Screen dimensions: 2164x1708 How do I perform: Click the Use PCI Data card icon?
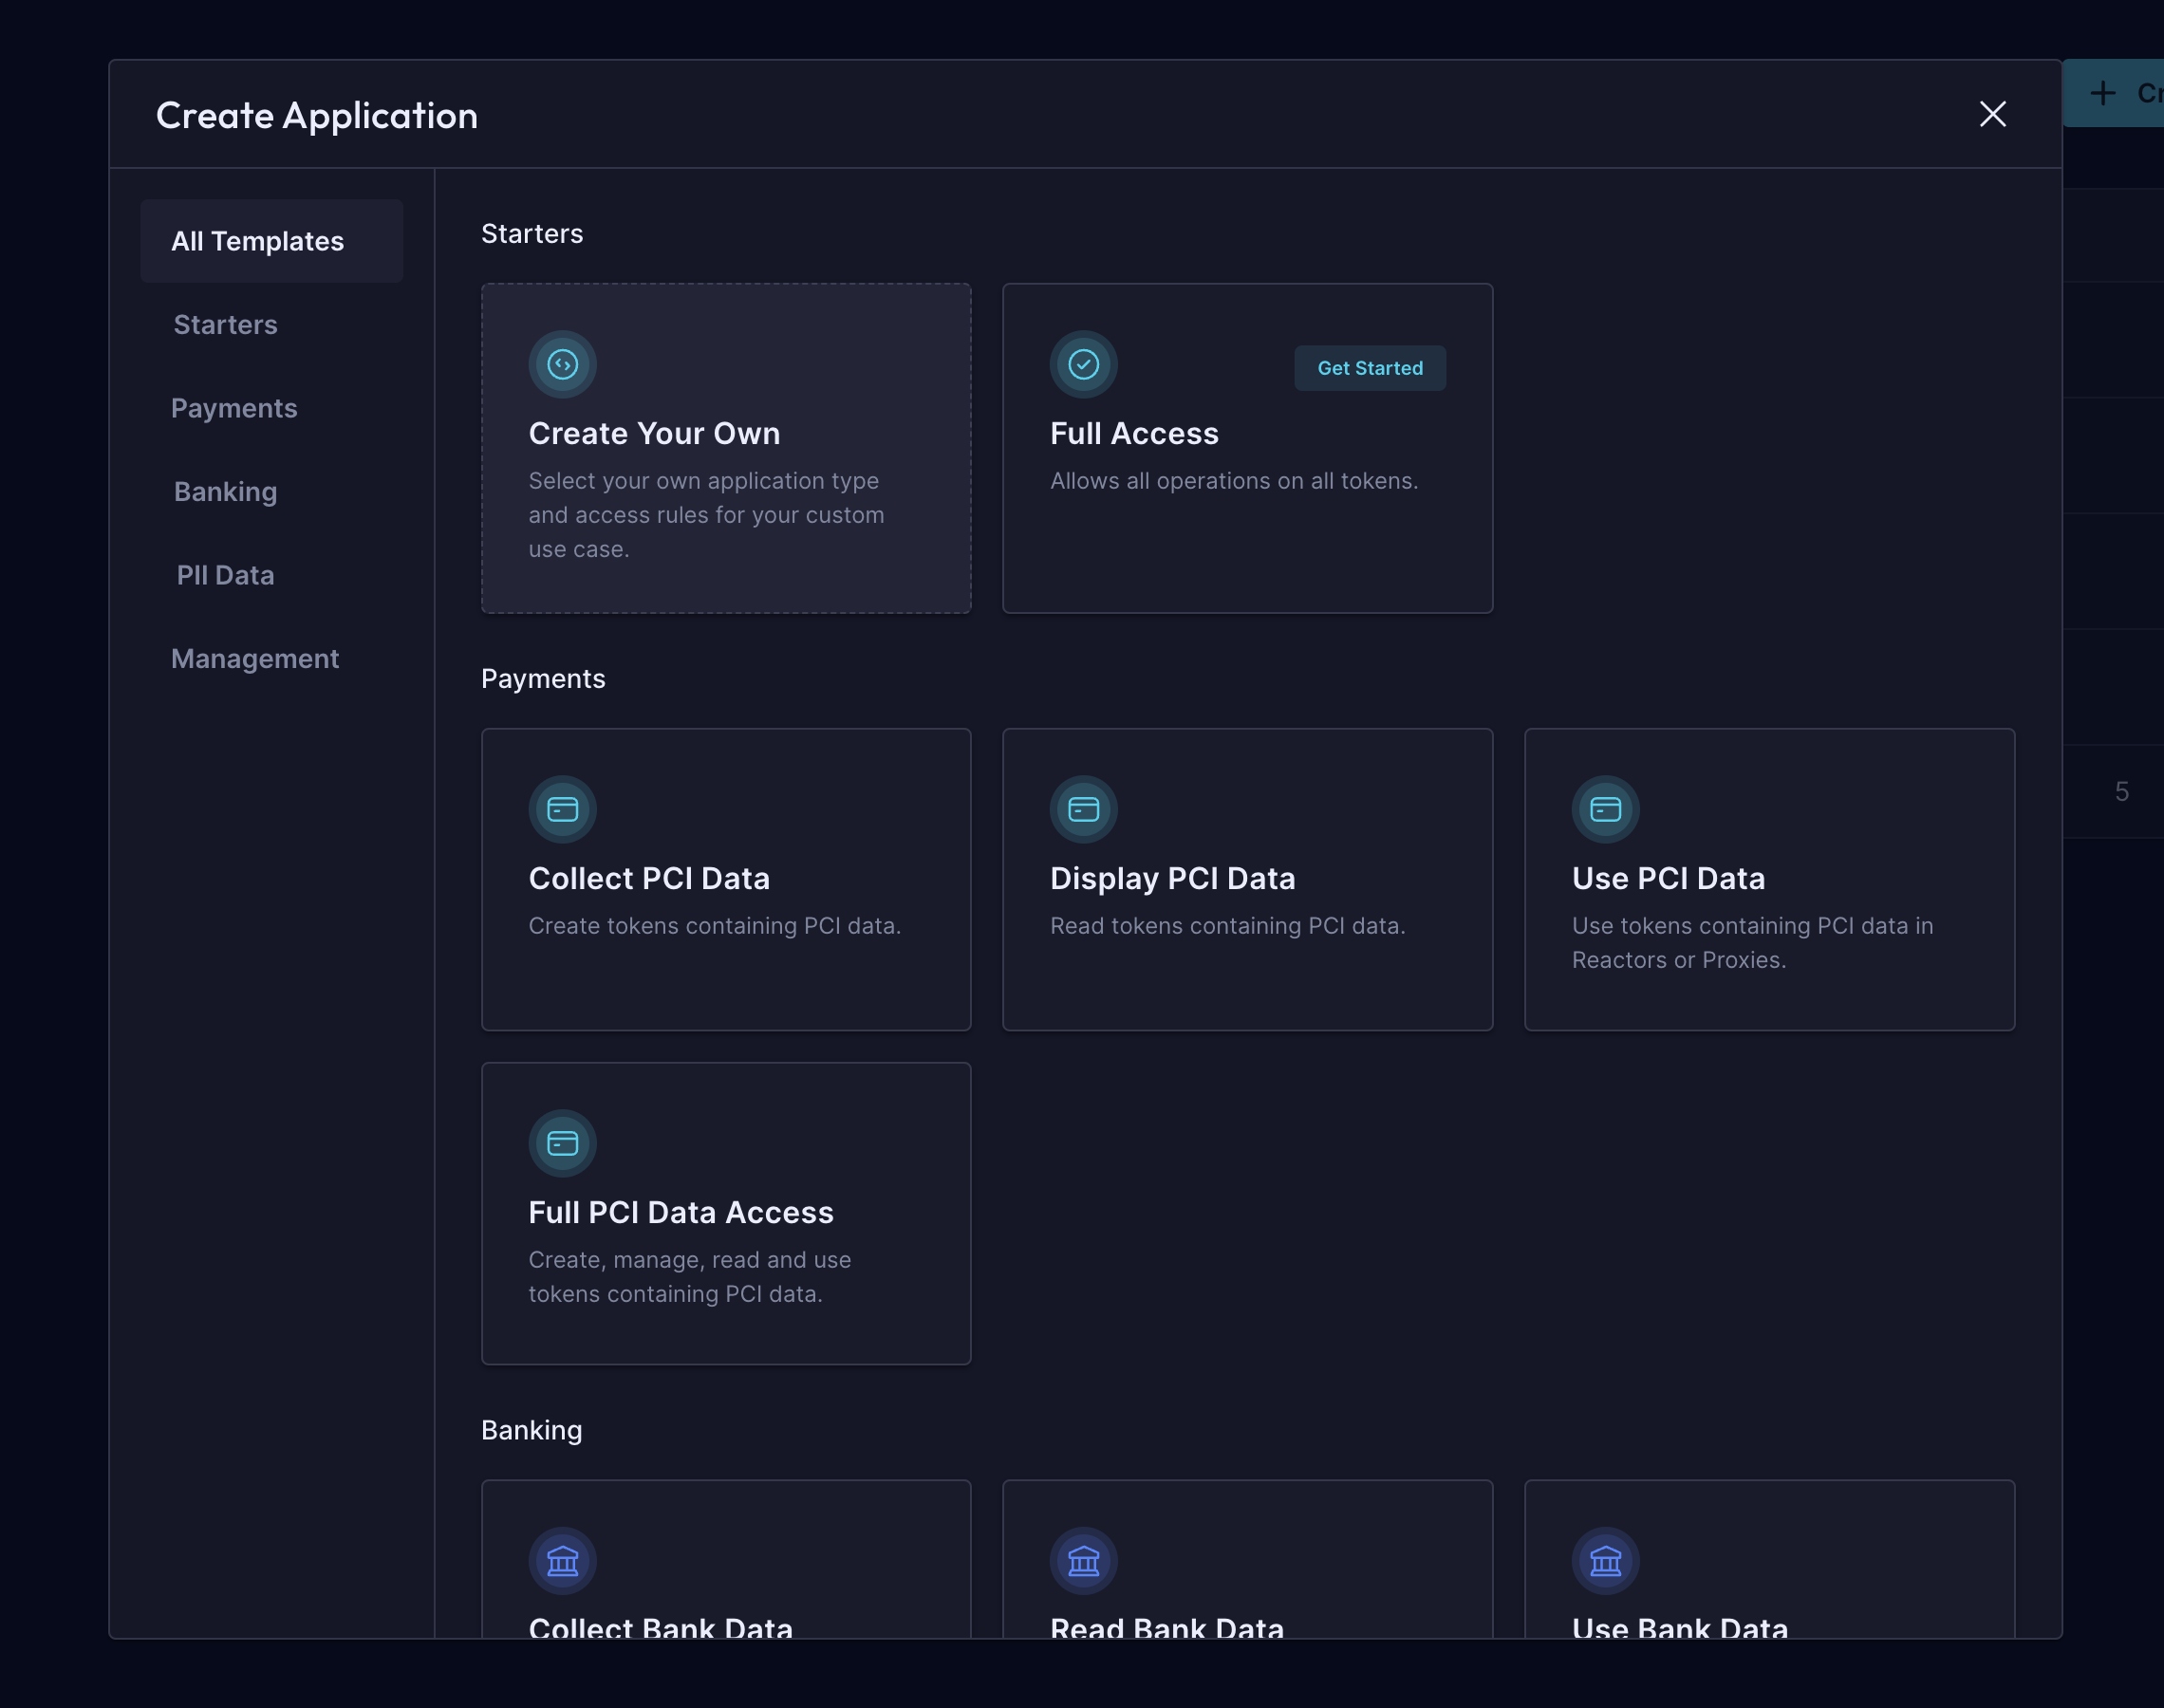pos(1605,810)
